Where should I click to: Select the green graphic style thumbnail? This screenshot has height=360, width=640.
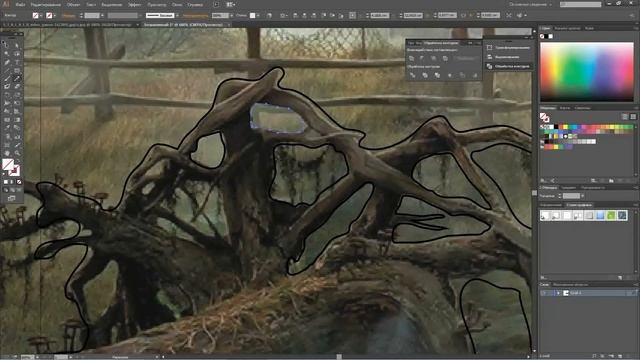(611, 216)
